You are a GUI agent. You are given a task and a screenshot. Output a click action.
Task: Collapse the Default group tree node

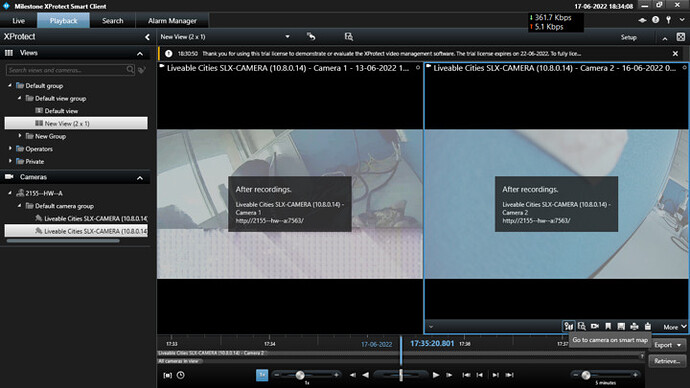coord(10,85)
